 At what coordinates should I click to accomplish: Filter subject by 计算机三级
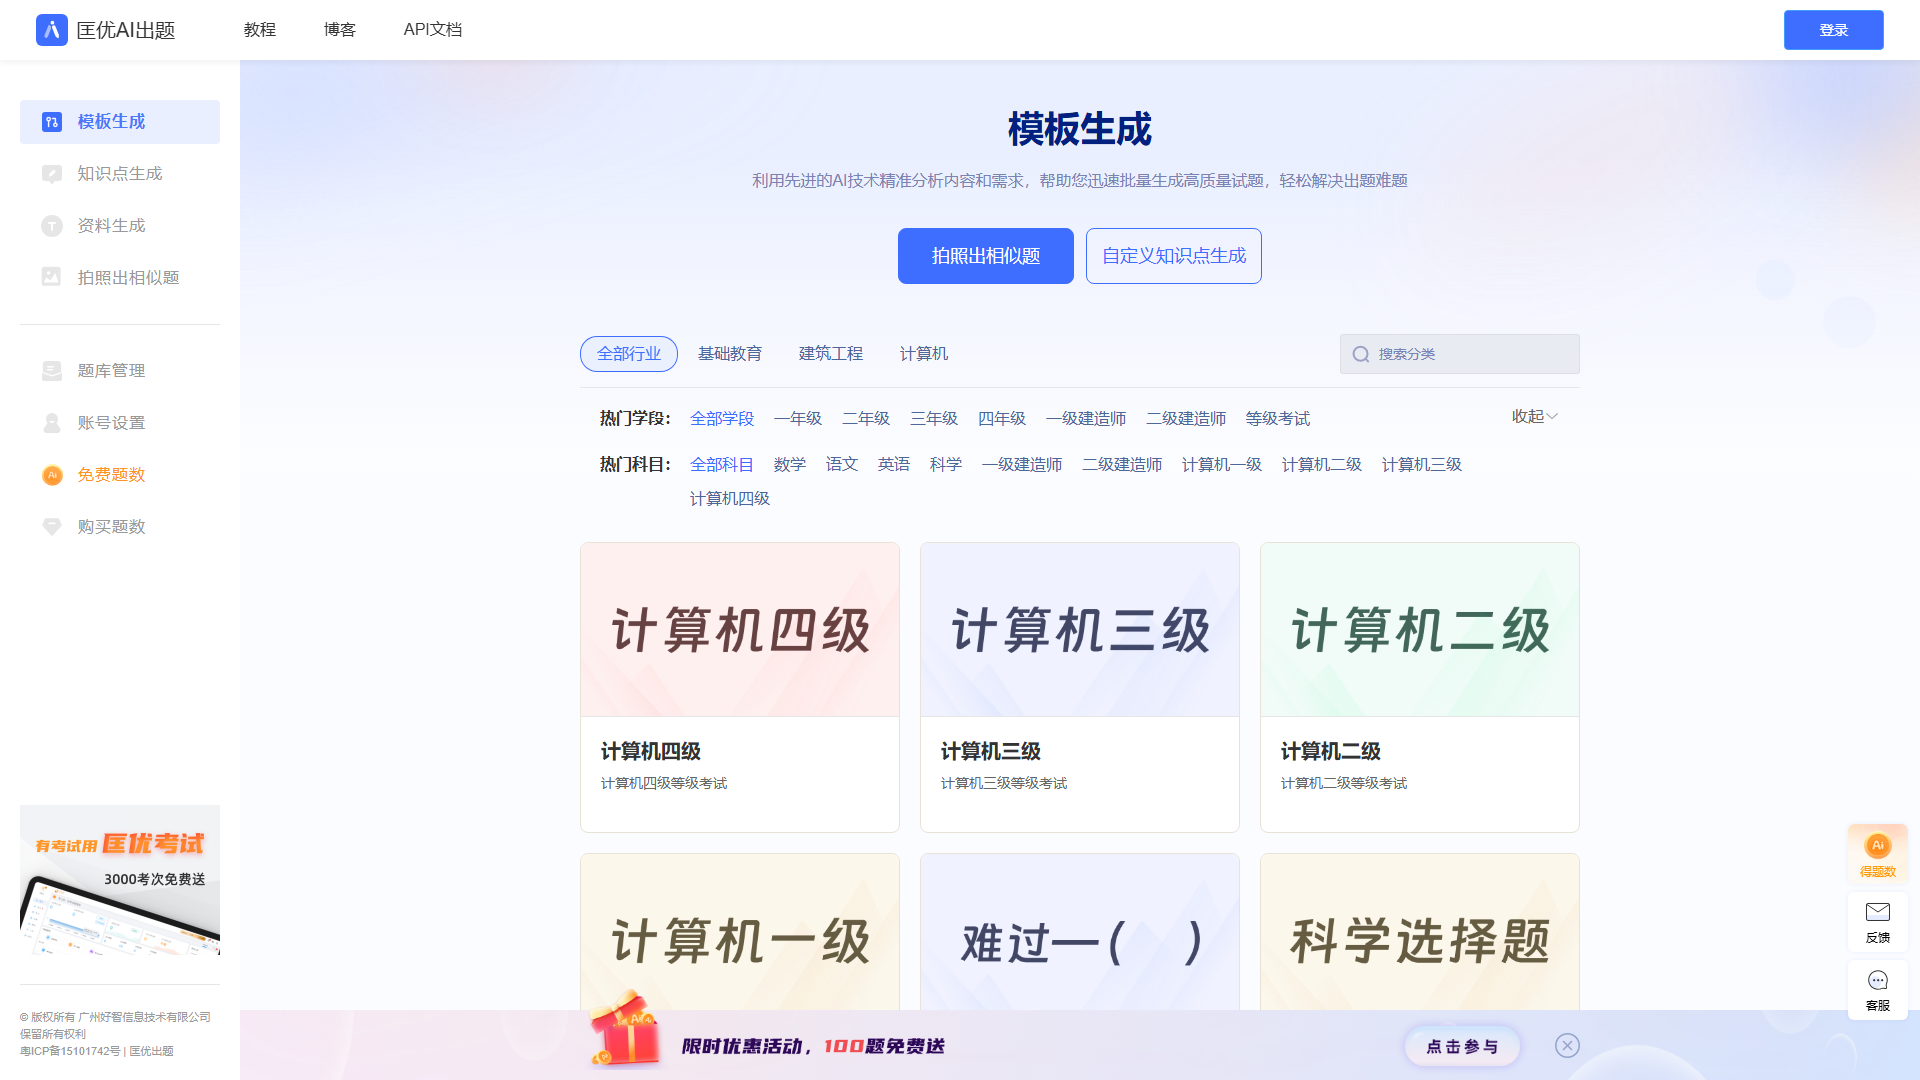[1422, 465]
